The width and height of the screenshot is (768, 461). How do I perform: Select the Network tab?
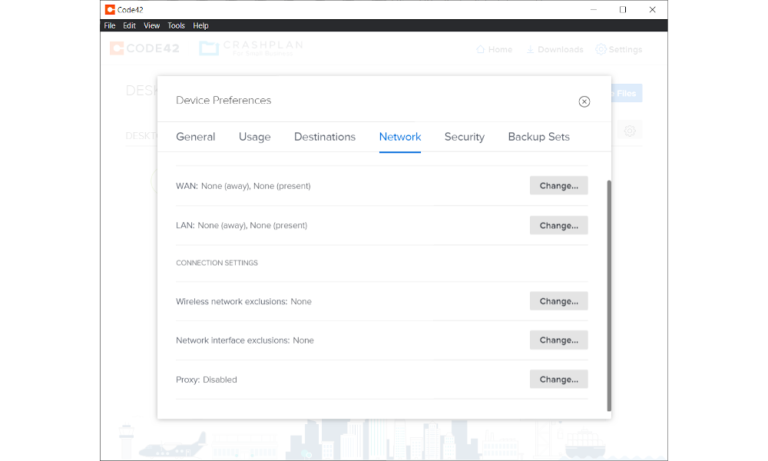pyautogui.click(x=400, y=137)
